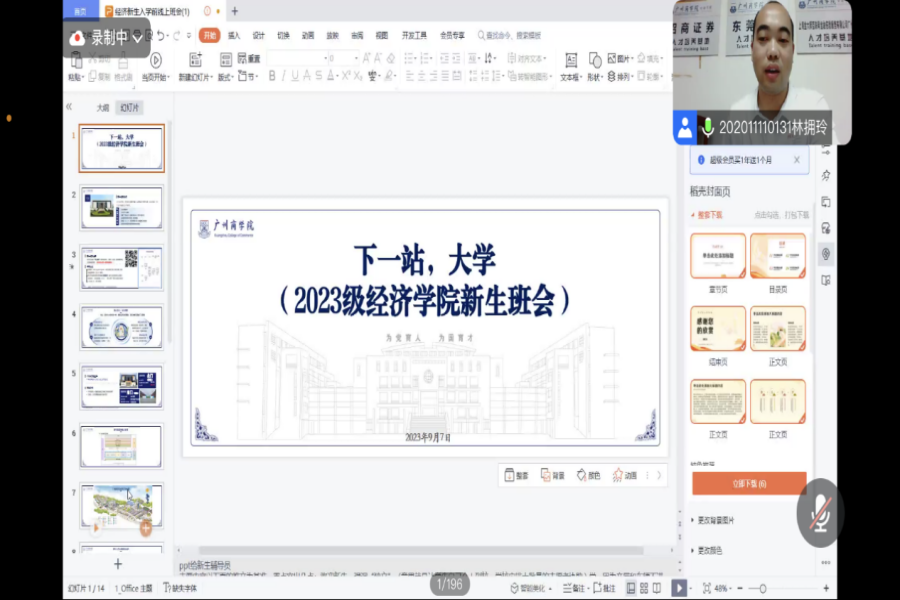Open the 新建幻灯片 dropdown arrow
900x600 pixels.
(212, 77)
